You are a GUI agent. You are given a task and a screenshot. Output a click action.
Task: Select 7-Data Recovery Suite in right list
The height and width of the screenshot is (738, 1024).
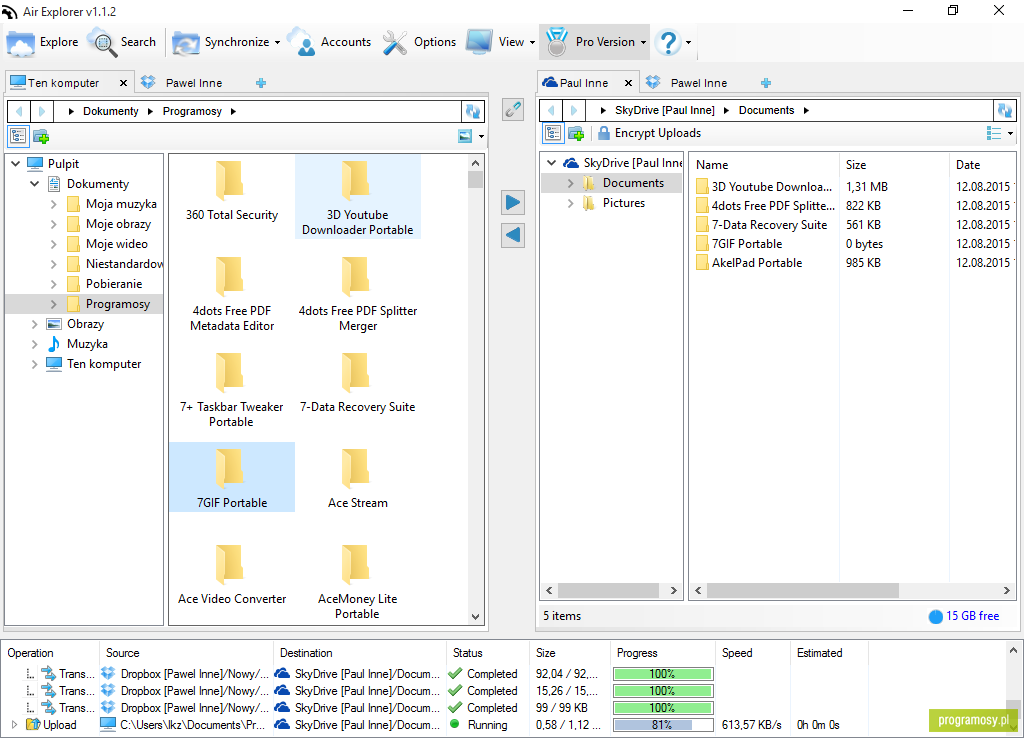769,225
